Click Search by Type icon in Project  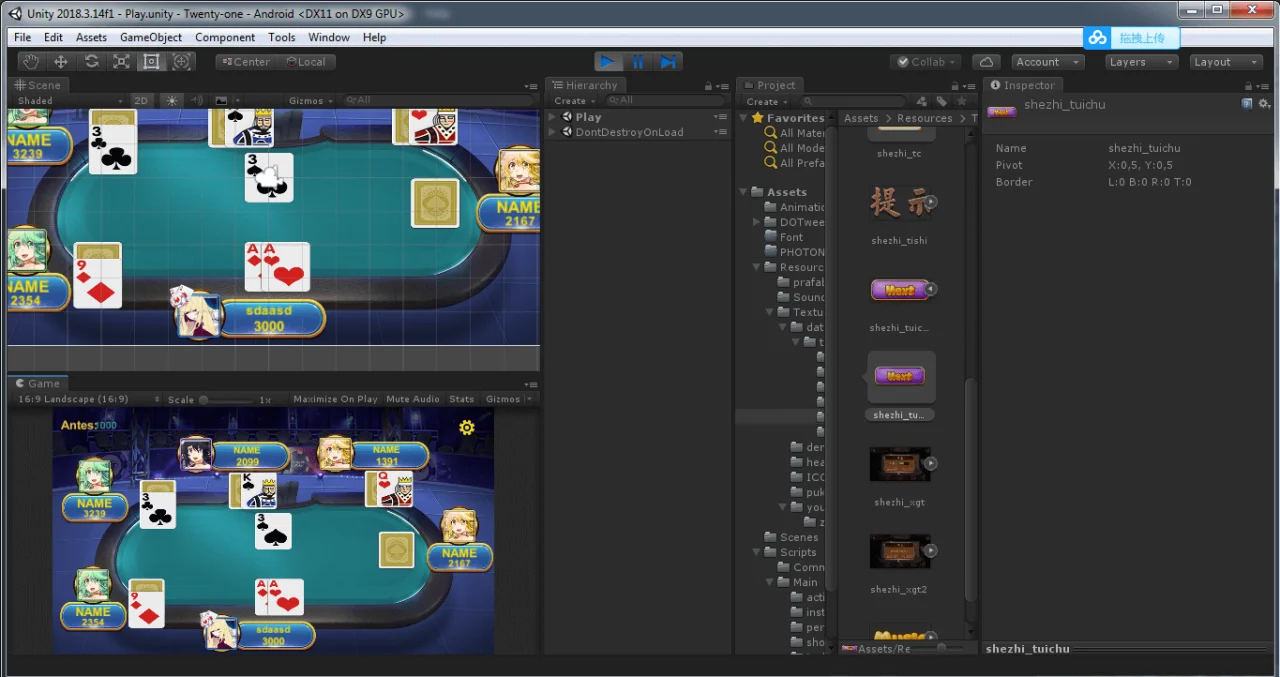(x=922, y=101)
